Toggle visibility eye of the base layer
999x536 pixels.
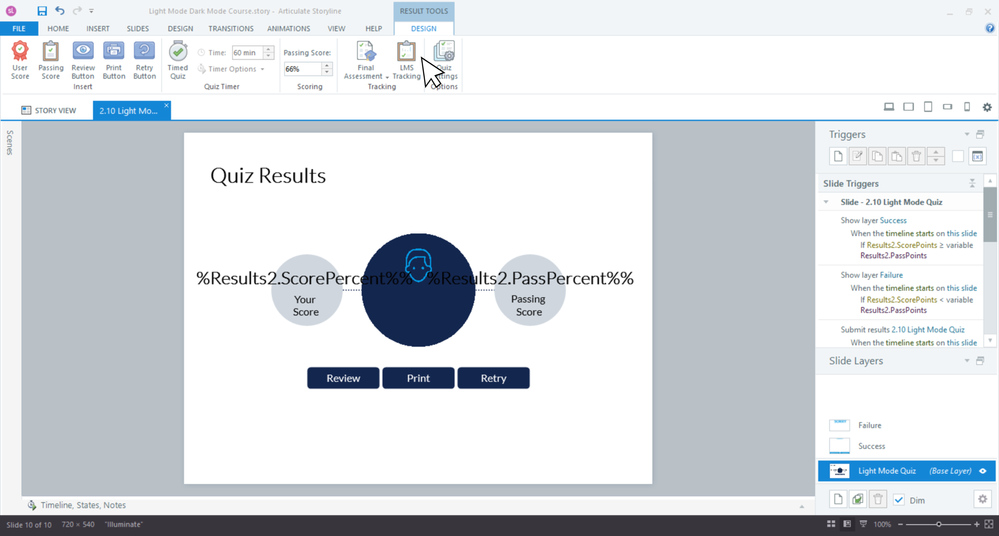click(x=983, y=471)
